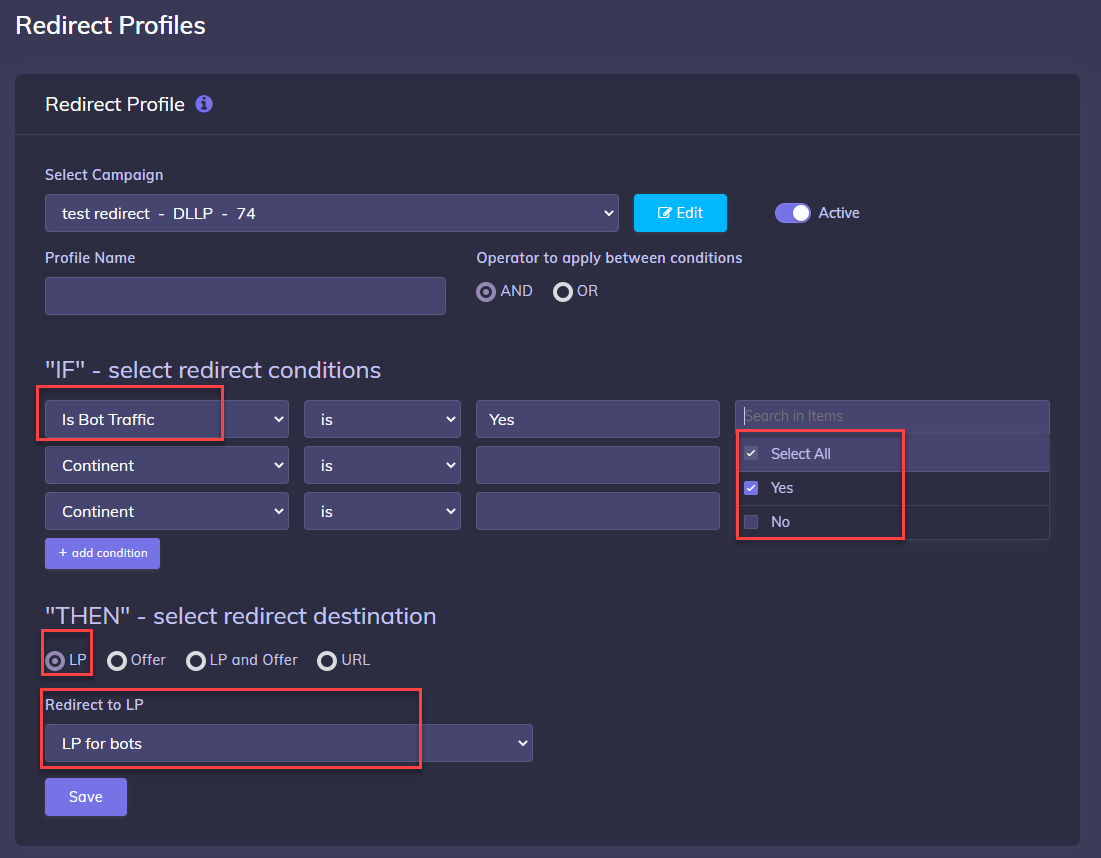Open the Redirect to LP dropdown
This screenshot has width=1101, height=858.
(288, 743)
